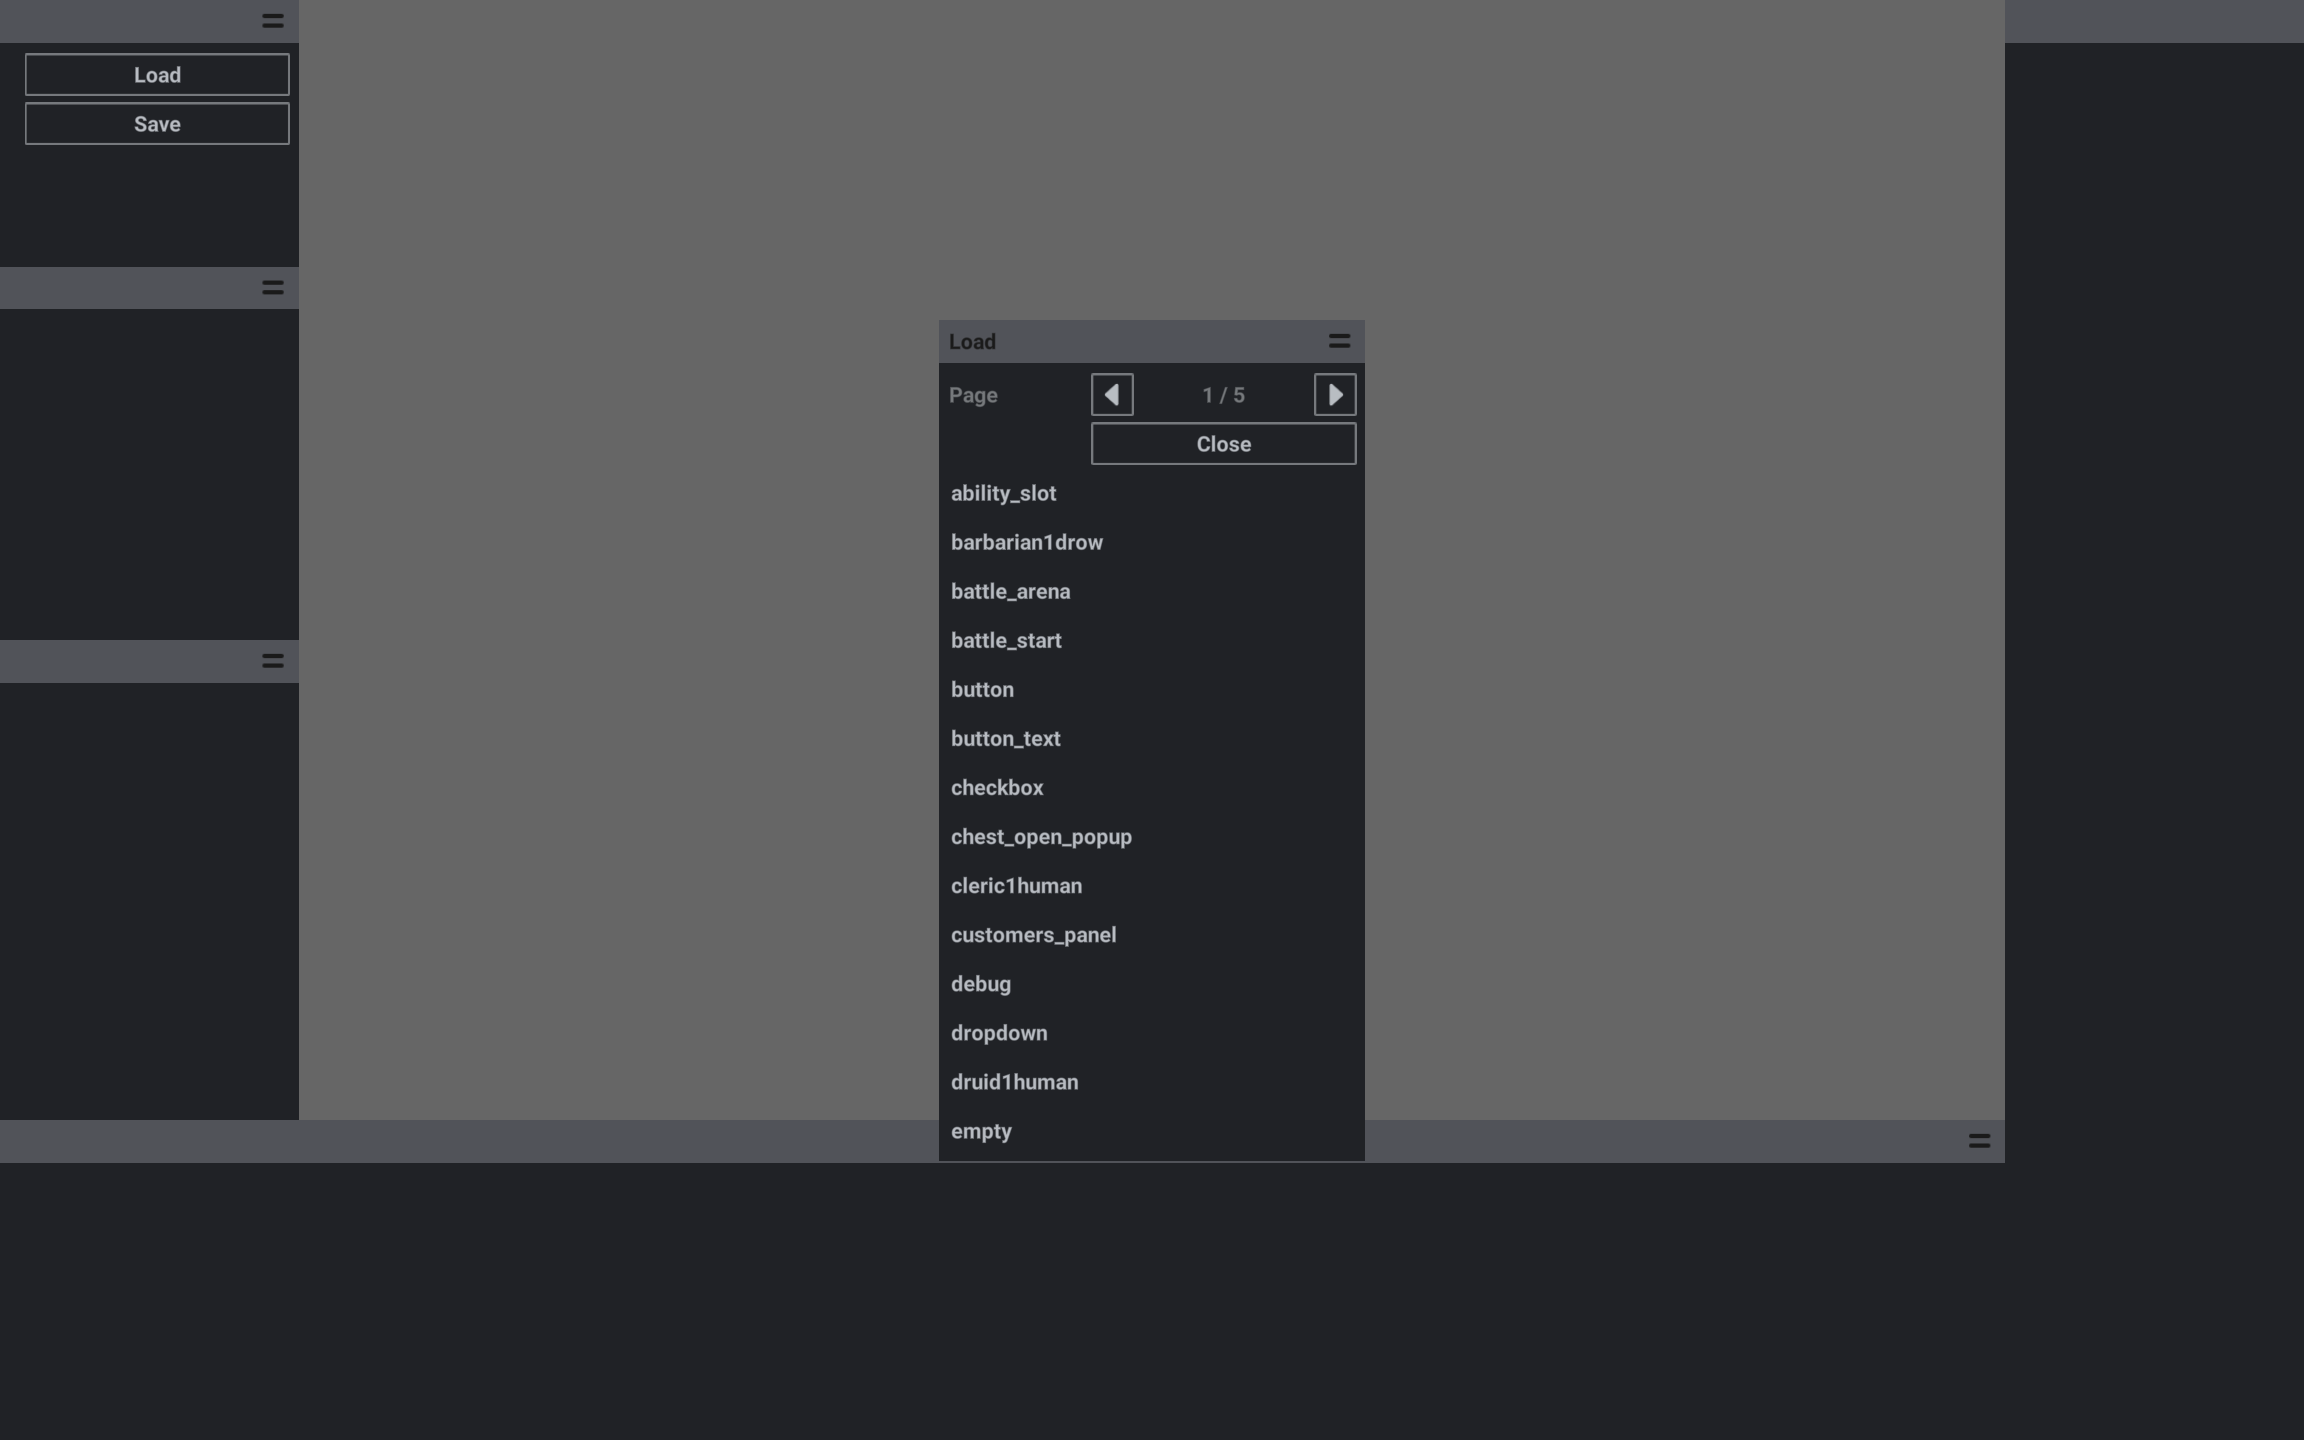Click the Load dialog's hamburger menu icon

(x=1339, y=341)
